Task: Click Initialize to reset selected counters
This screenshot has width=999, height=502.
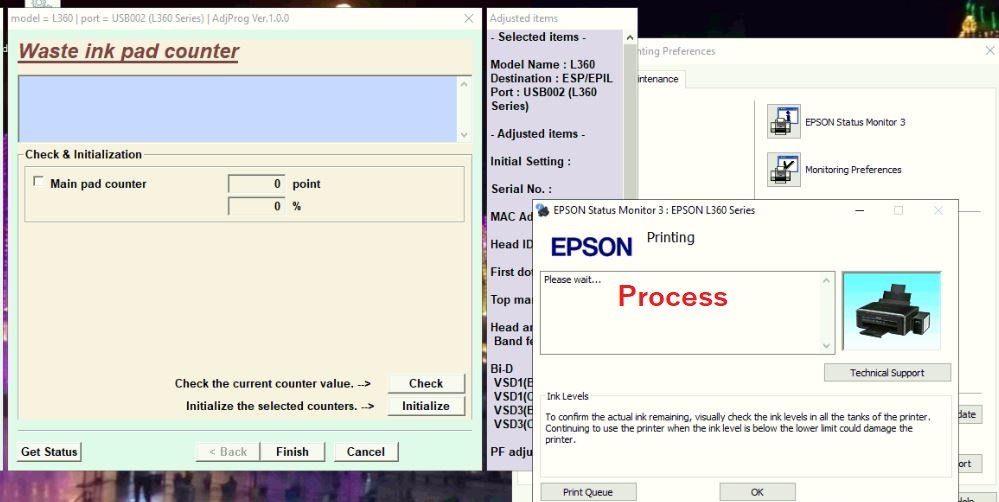Action: point(426,406)
